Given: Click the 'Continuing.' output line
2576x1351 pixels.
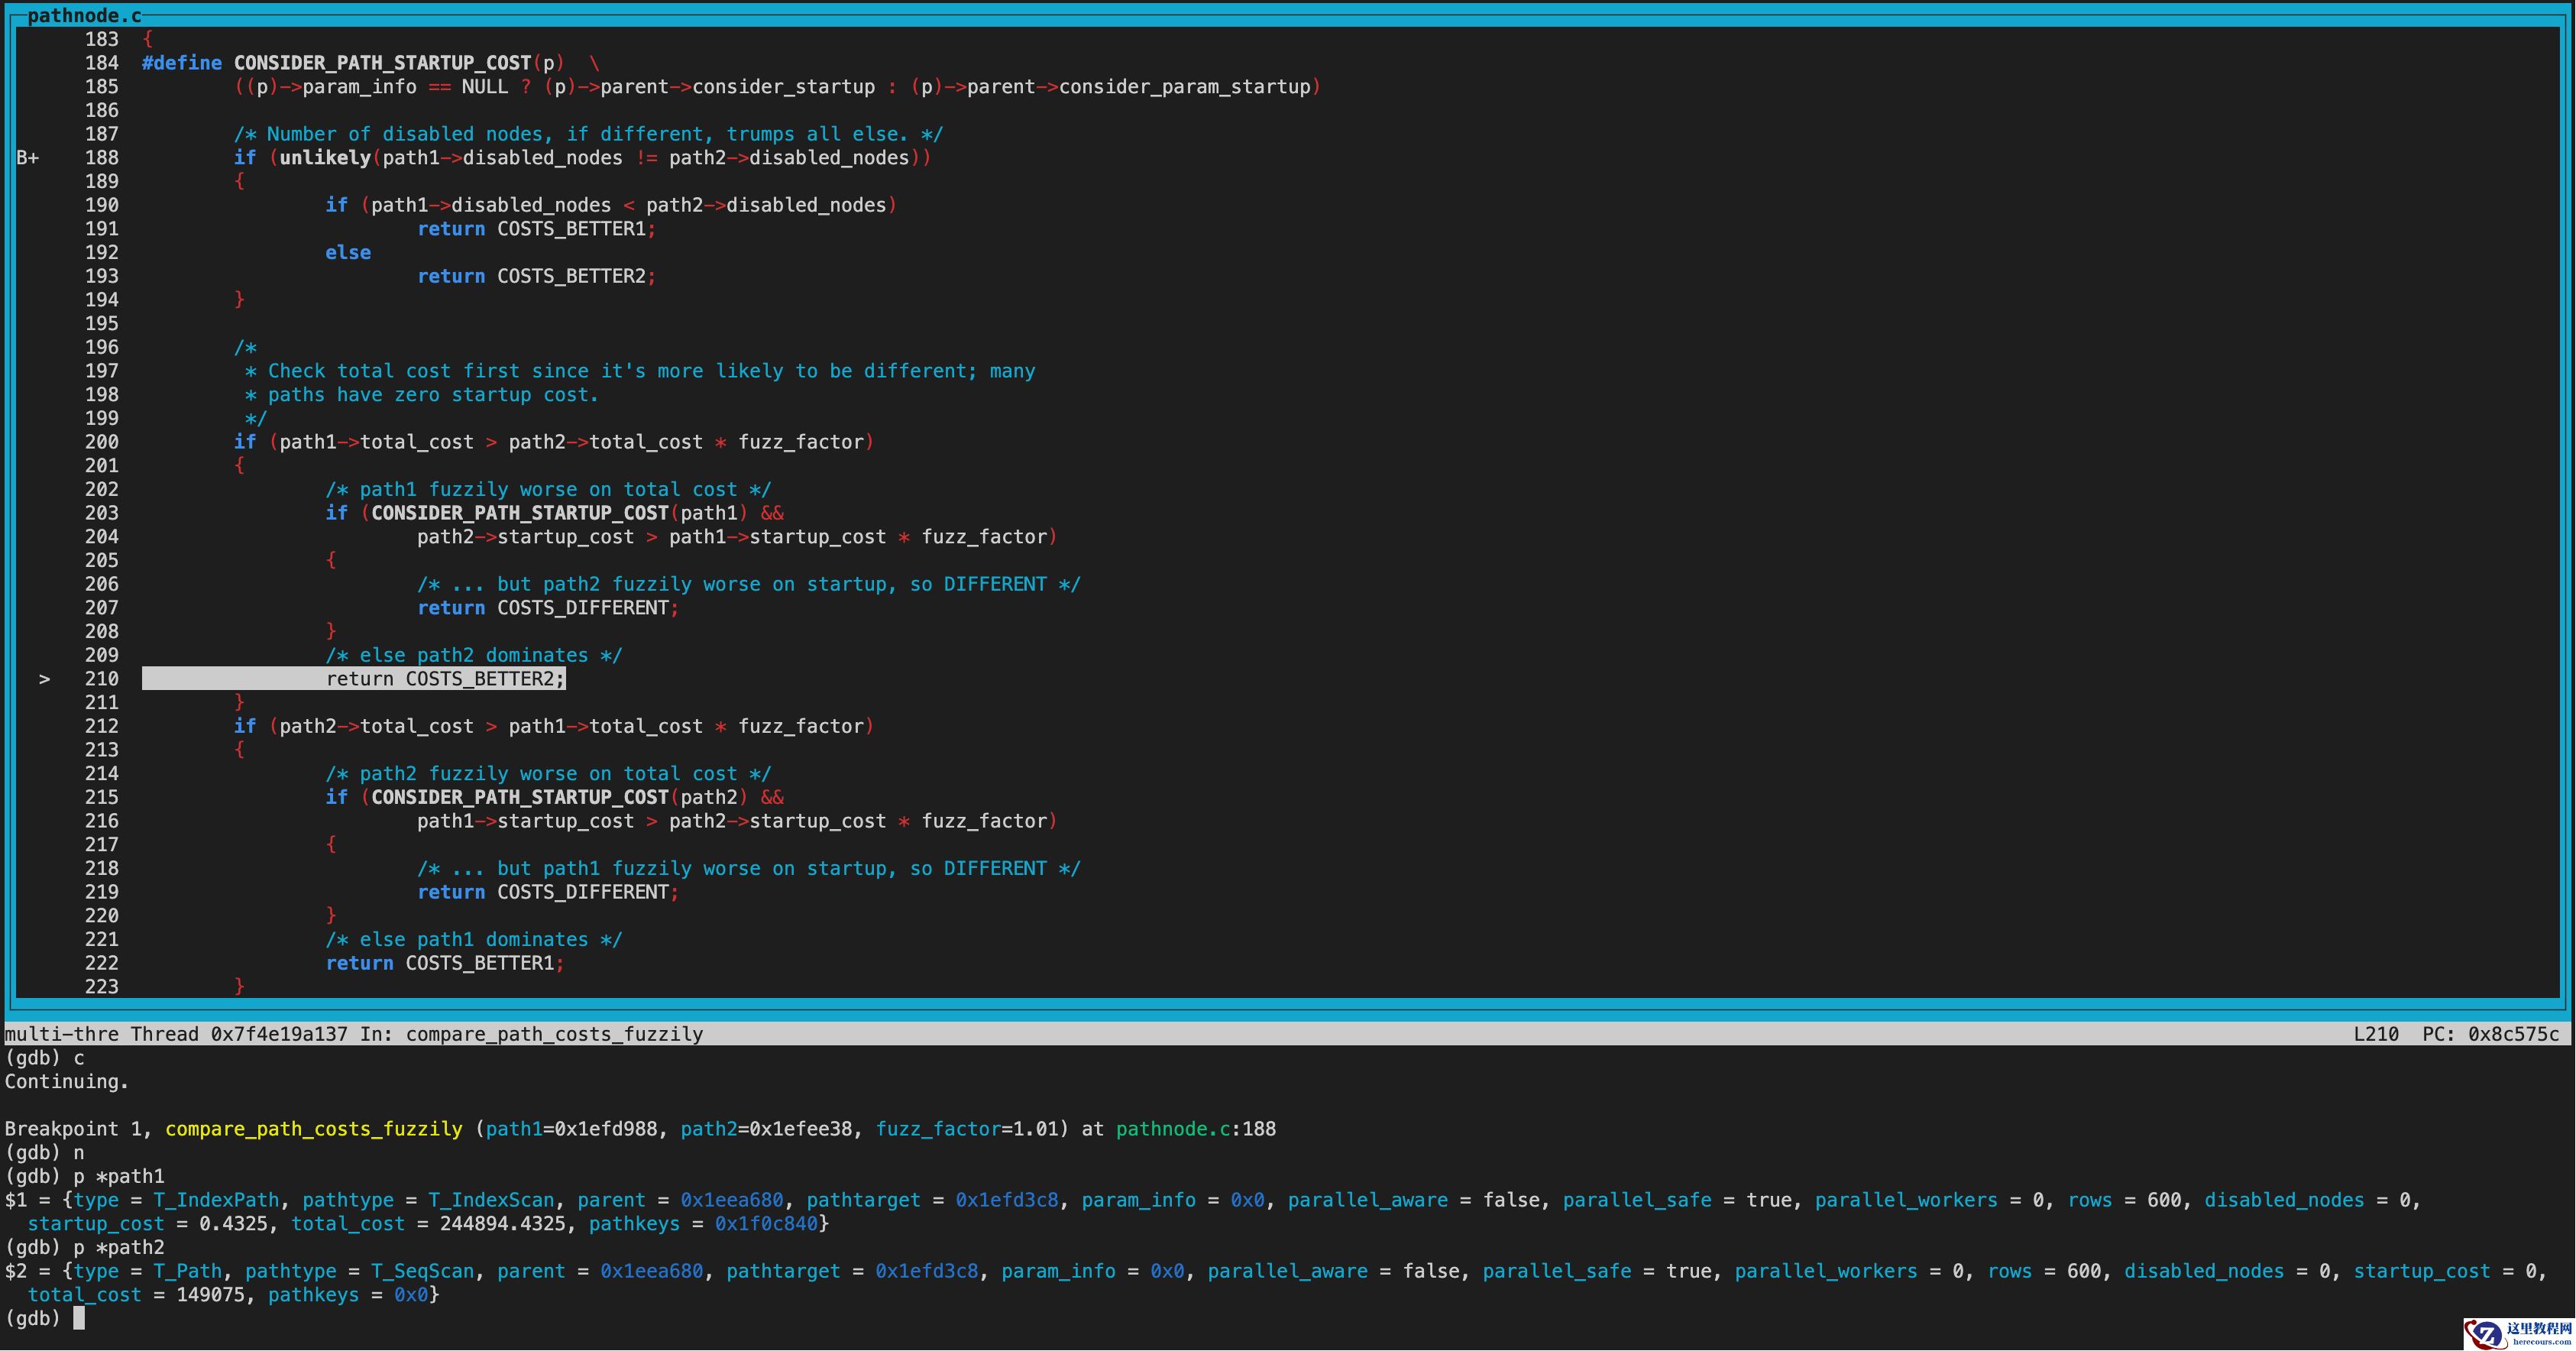Looking at the screenshot, I should [x=66, y=1082].
